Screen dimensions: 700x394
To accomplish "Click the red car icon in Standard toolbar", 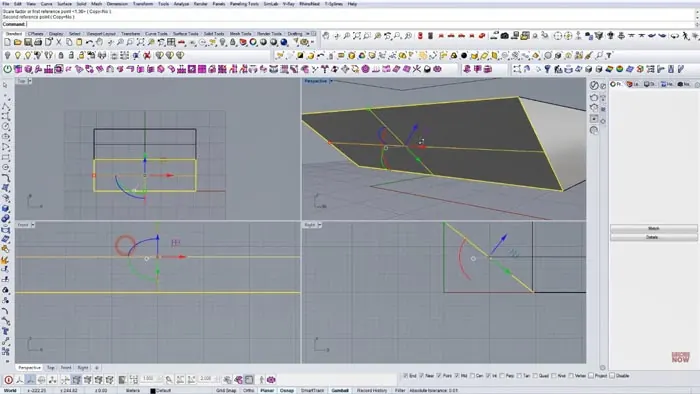I will [x=181, y=42].
